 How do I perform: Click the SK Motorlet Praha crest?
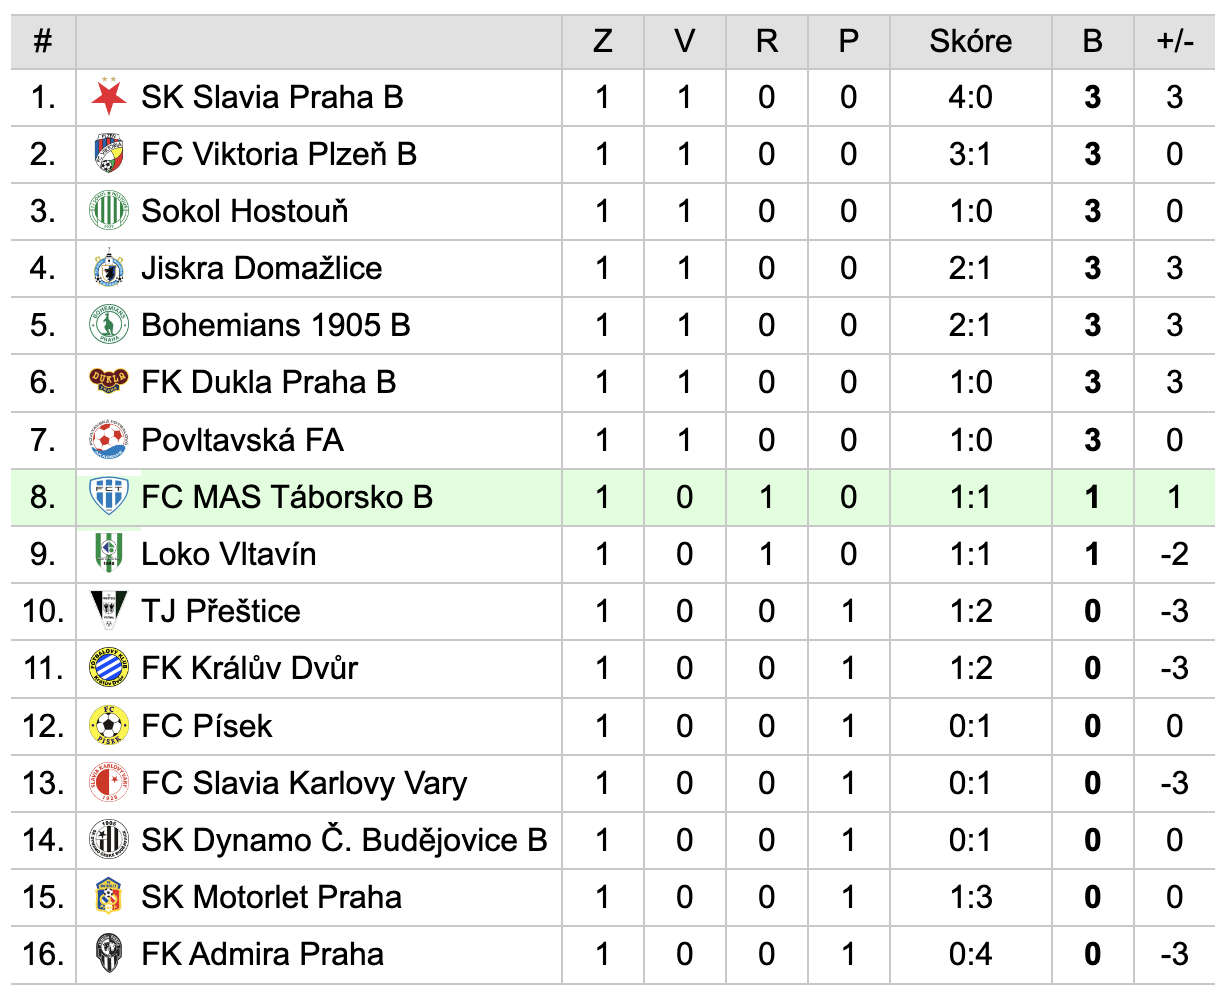(x=109, y=897)
